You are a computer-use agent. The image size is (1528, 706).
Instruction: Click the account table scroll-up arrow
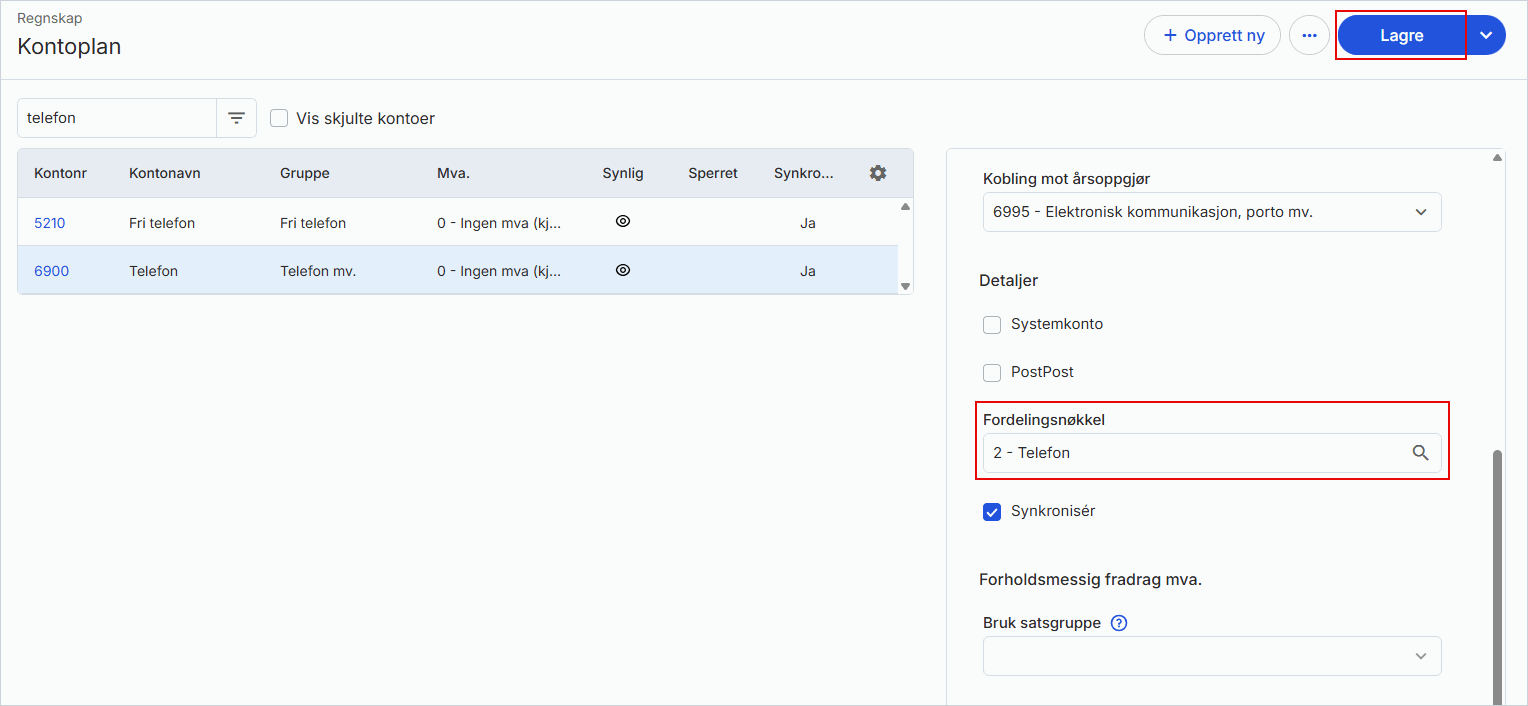(x=905, y=207)
